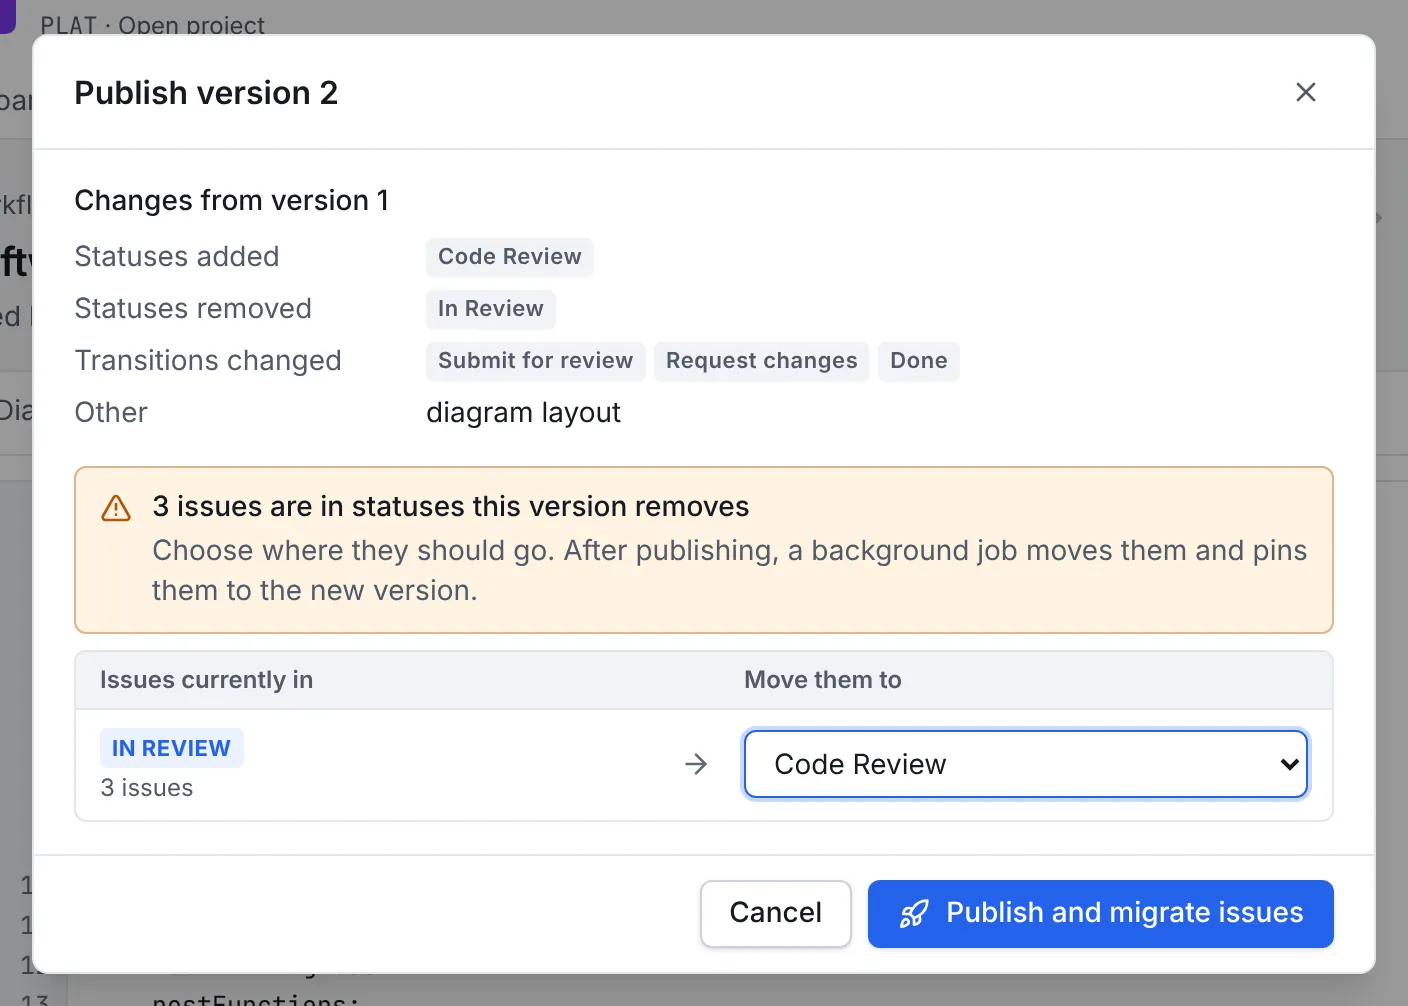Click the IN REVIEW status badge
1408x1006 pixels.
(x=171, y=748)
